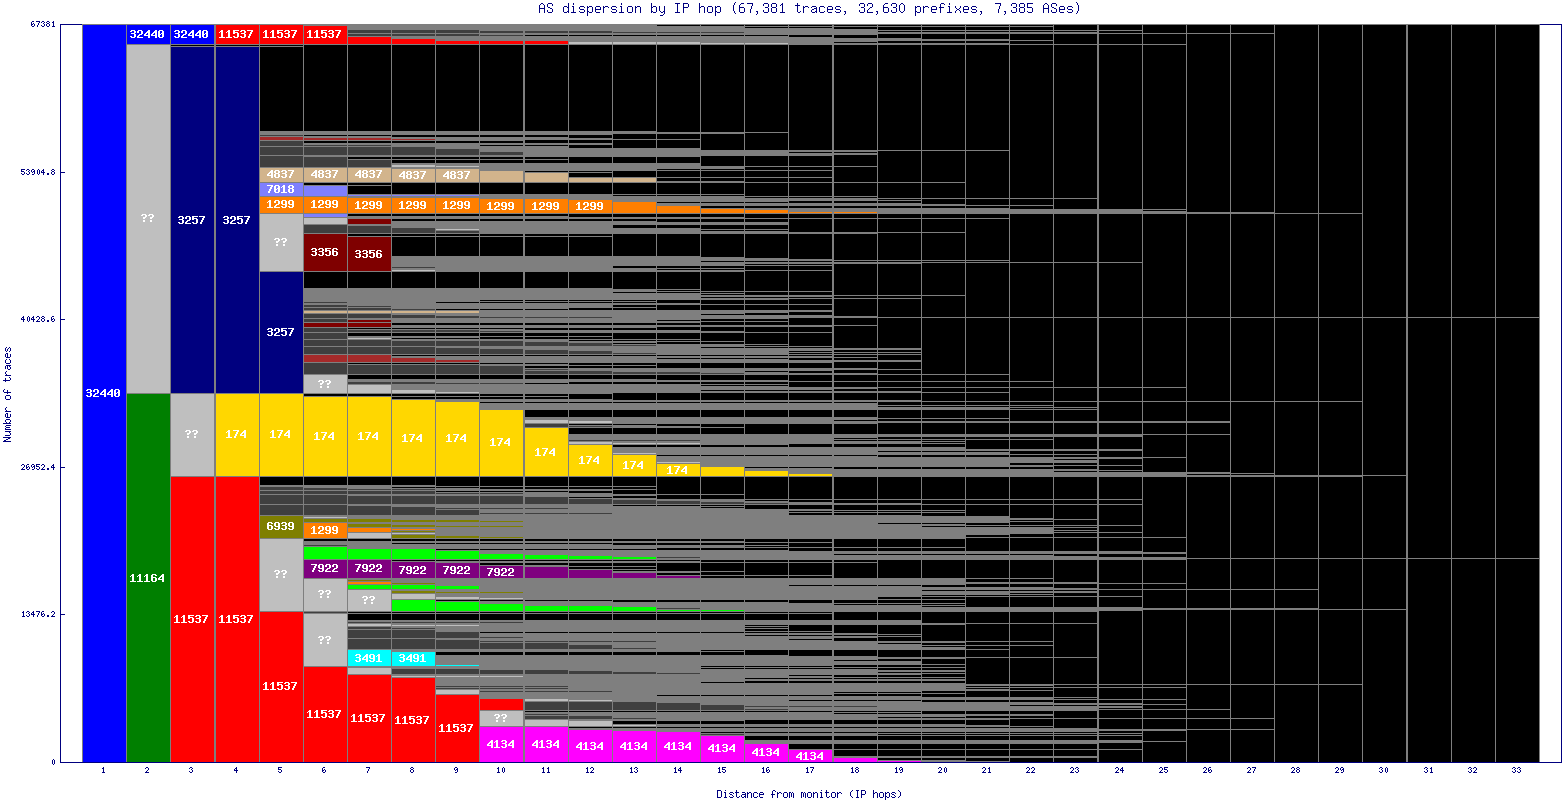This screenshot has width=1562, height=800.
Task: Click the large blue 32440 block at hop 1
Action: [104, 393]
